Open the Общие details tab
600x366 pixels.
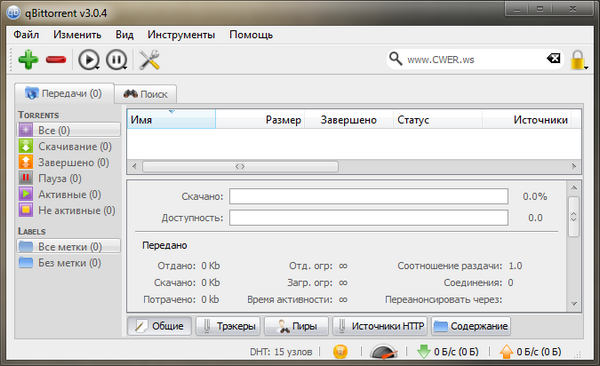(x=160, y=326)
